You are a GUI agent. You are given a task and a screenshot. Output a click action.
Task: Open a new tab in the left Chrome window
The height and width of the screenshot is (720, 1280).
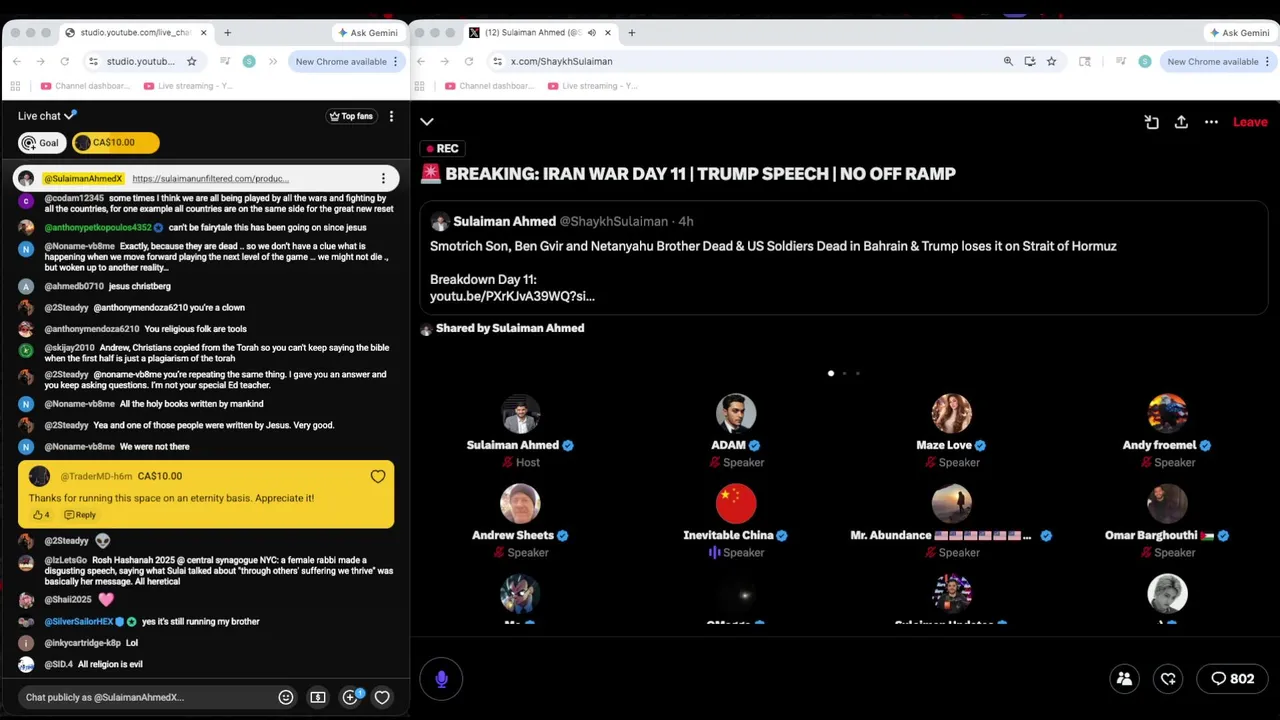tap(227, 33)
